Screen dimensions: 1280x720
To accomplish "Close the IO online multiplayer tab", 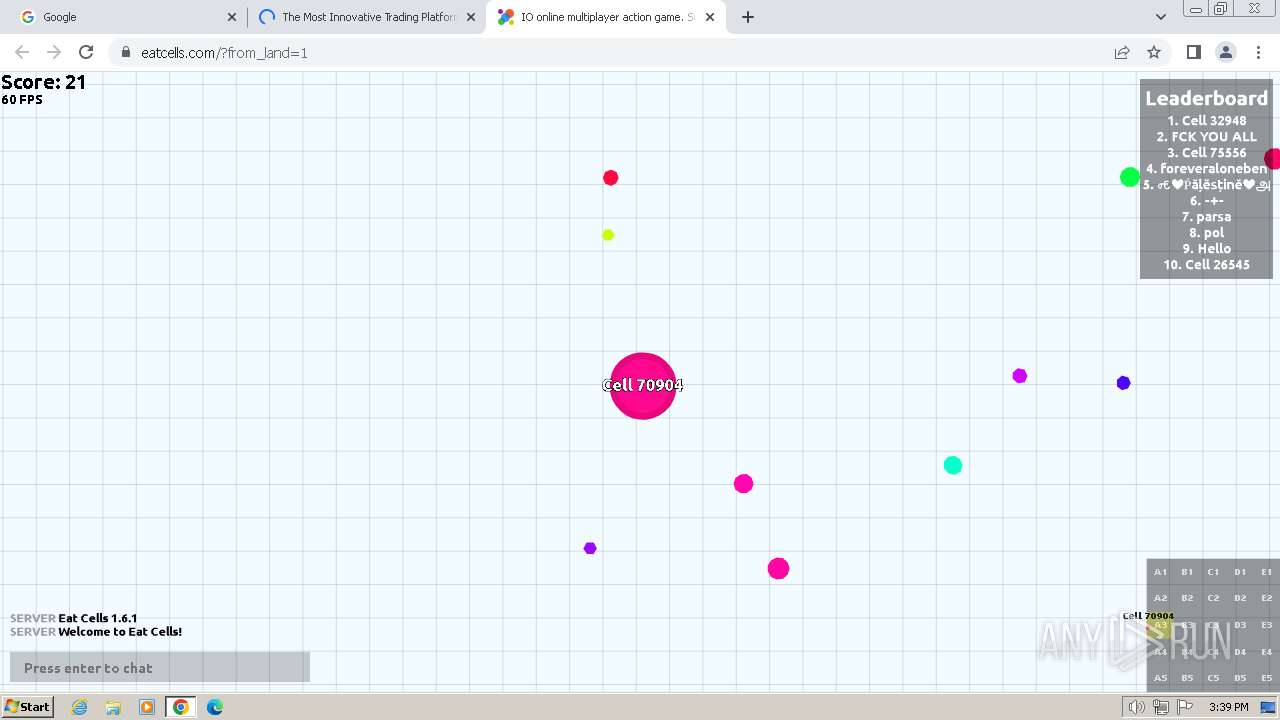I will click(x=710, y=17).
